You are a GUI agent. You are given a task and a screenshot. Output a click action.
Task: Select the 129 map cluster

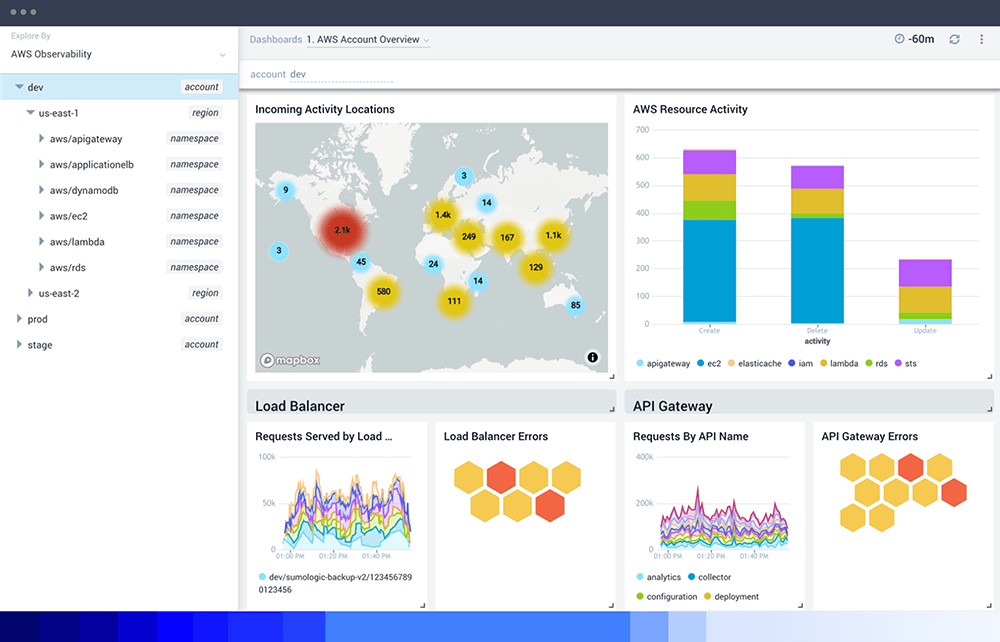pyautogui.click(x=536, y=267)
